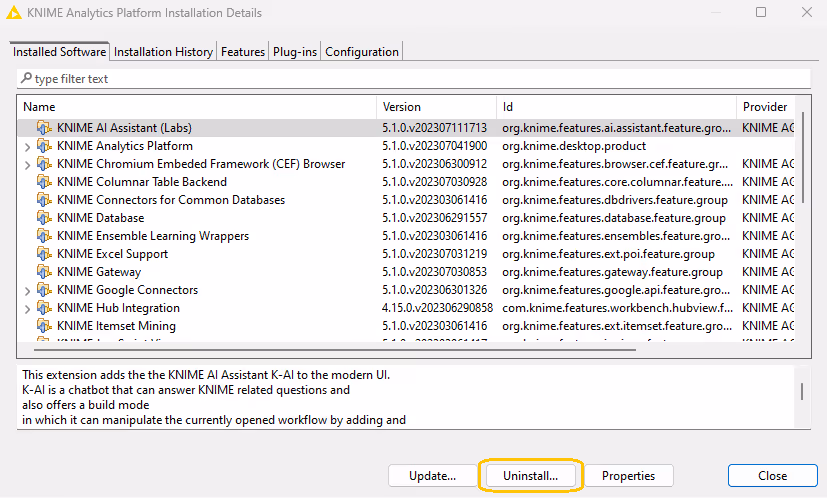This screenshot has height=498, width=827.
Task: Select the KNIME Excel Support row
Action: 406,253
